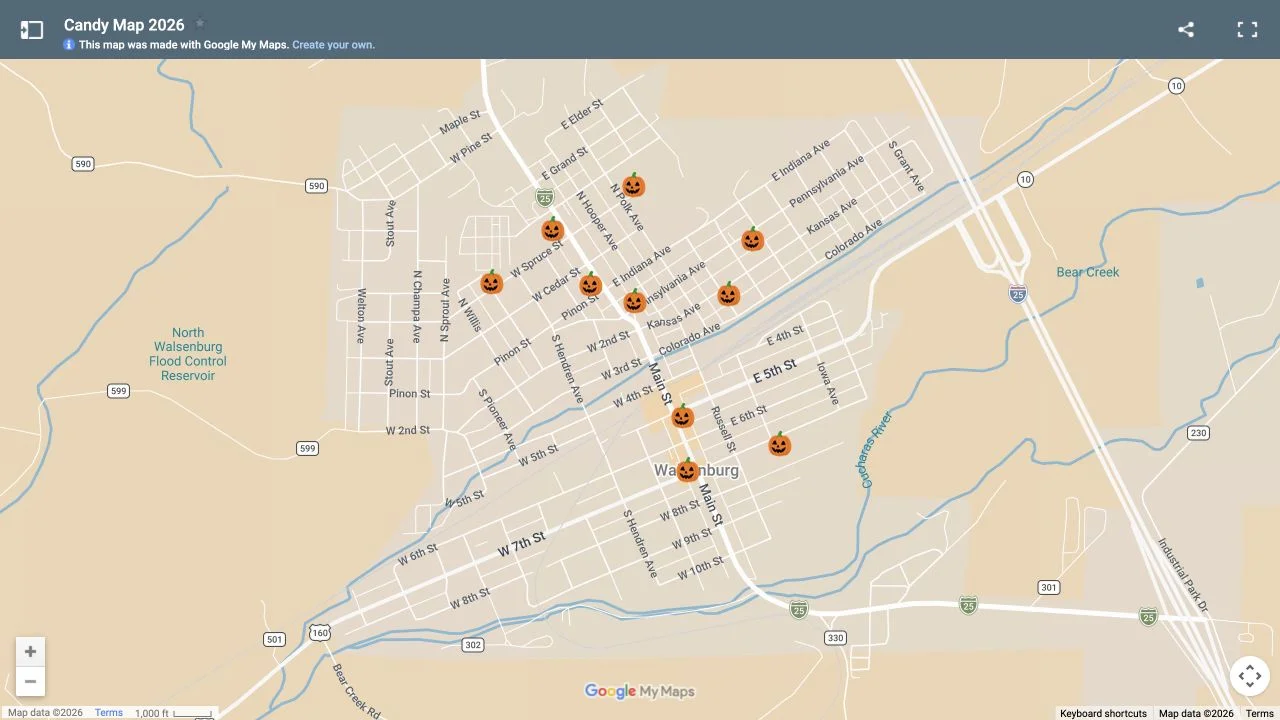This screenshot has width=1280, height=720.
Task: Click the North Walsenburg Flood Control Reservoir label
Action: (x=188, y=354)
